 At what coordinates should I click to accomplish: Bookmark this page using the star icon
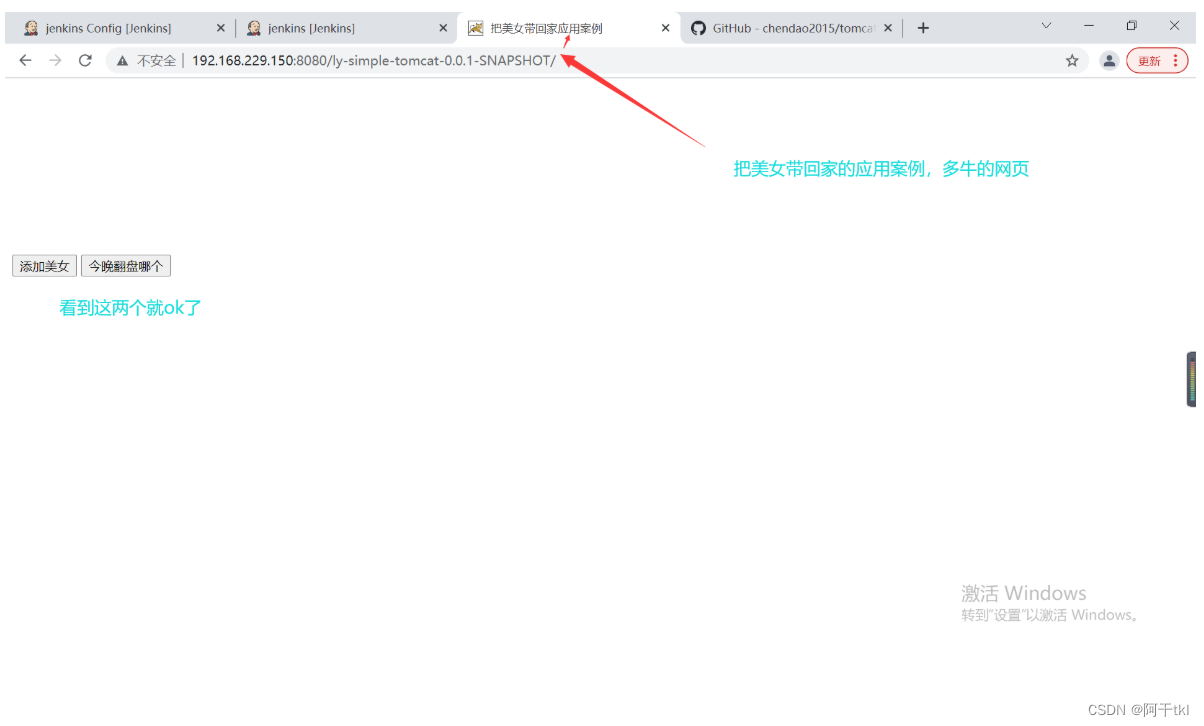pos(1072,60)
